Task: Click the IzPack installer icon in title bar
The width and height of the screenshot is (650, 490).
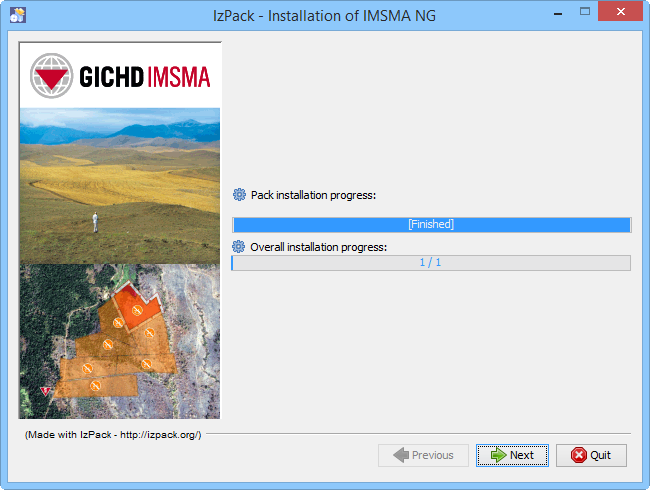Action: [x=17, y=15]
